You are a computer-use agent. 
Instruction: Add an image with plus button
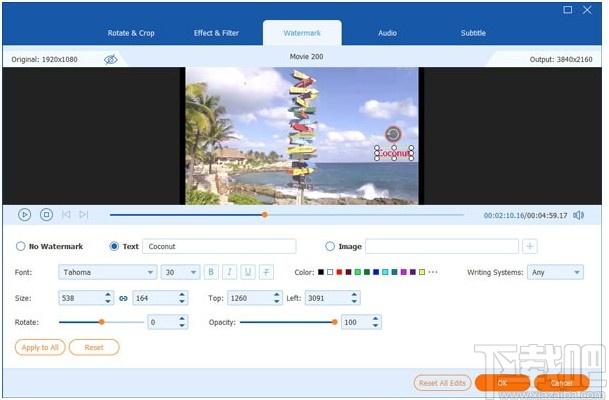point(530,246)
